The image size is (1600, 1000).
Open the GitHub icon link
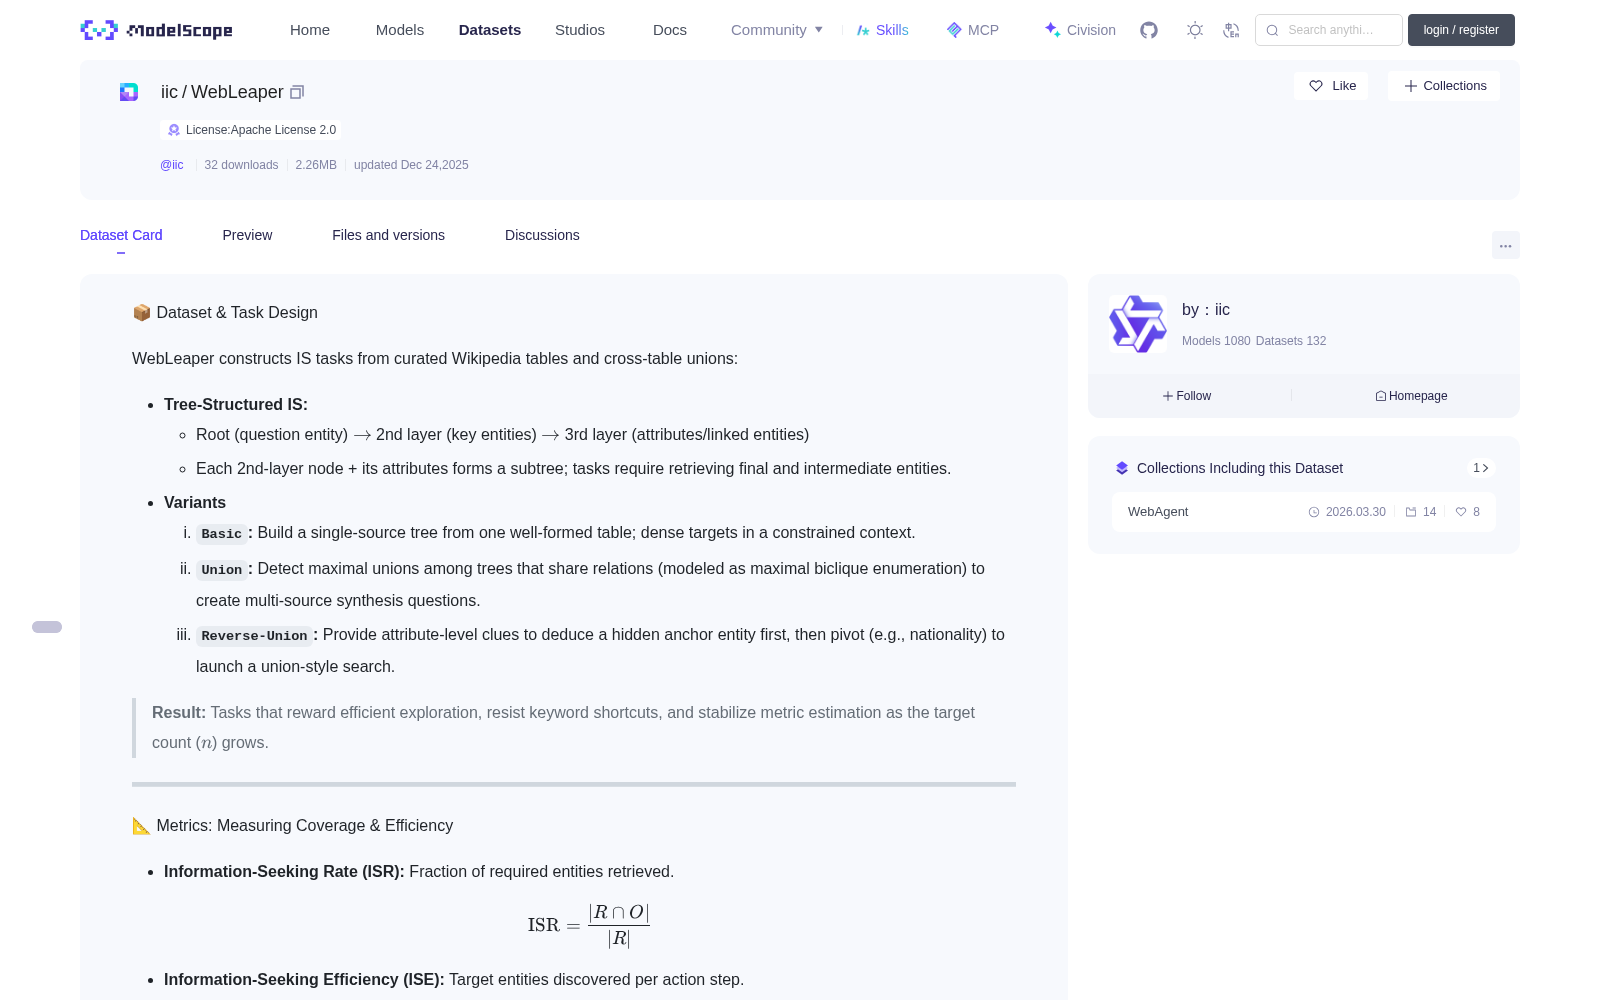[x=1149, y=30]
